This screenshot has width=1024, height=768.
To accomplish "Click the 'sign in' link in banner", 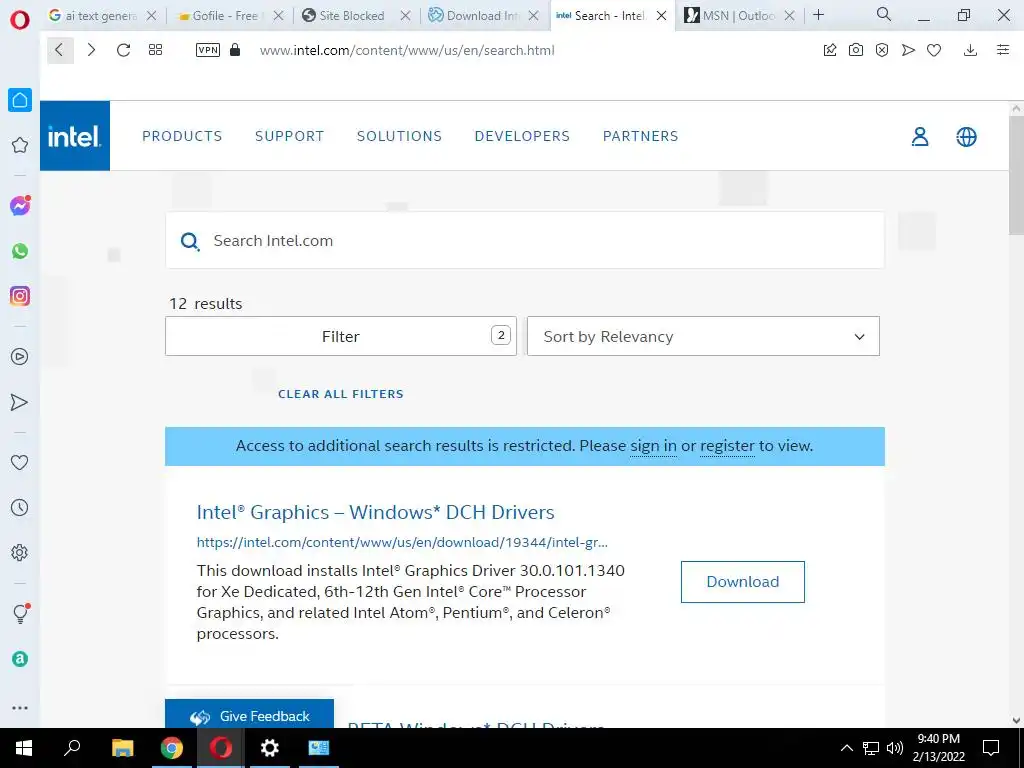I will (x=653, y=446).
